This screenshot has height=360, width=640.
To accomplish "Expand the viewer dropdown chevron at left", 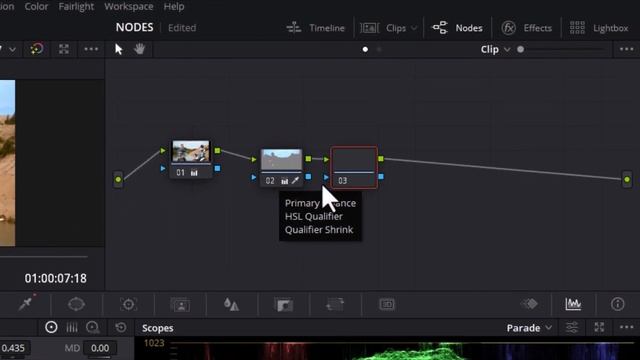I will [12, 50].
